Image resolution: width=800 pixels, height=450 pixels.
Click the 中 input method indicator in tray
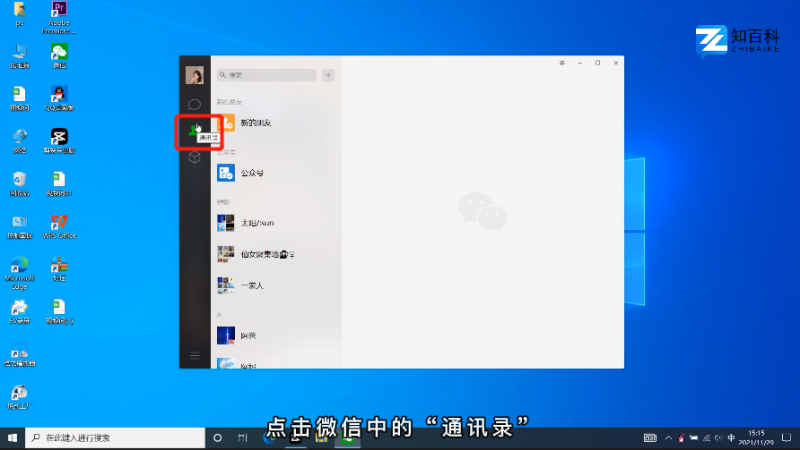(x=731, y=438)
